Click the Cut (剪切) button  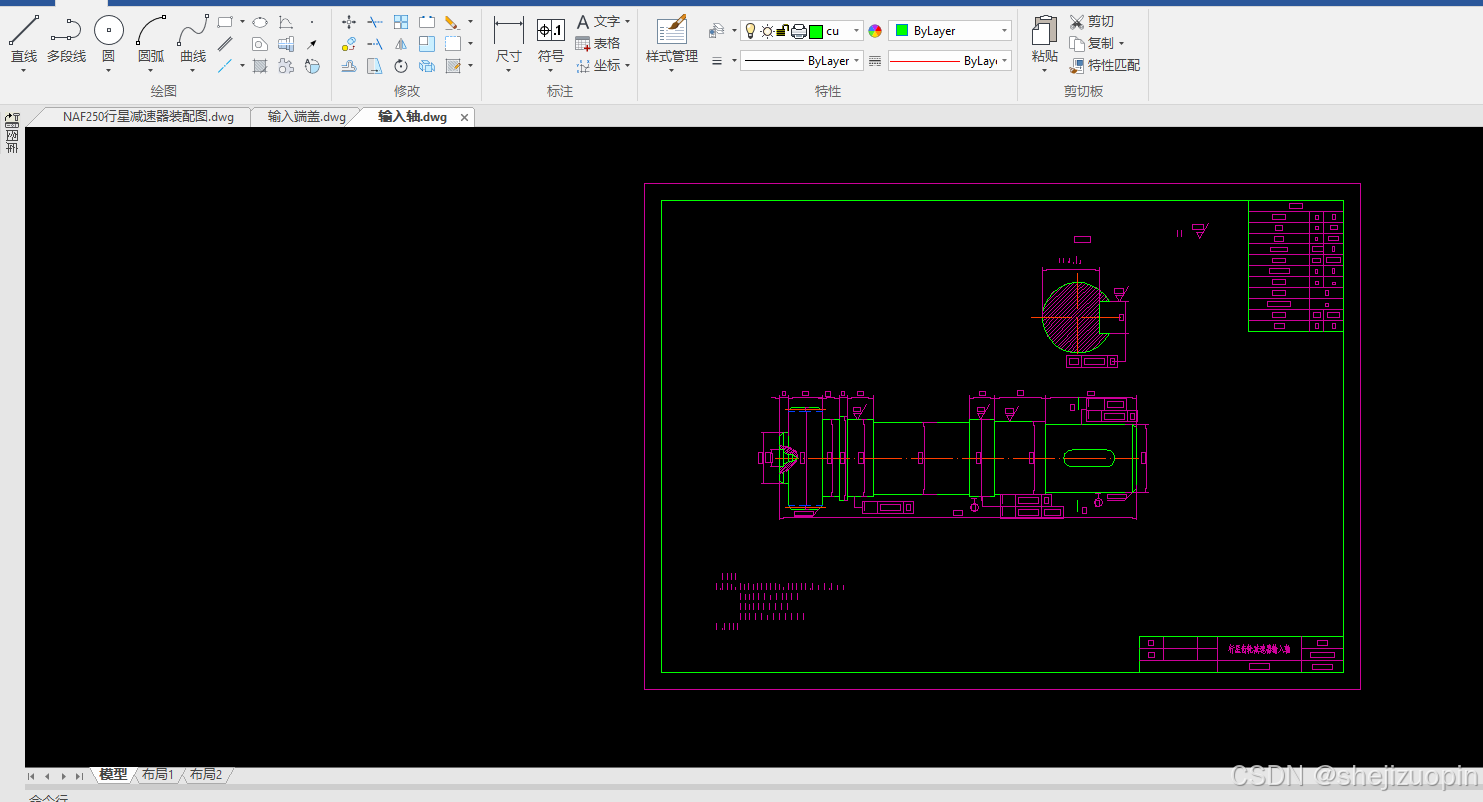(x=1091, y=21)
